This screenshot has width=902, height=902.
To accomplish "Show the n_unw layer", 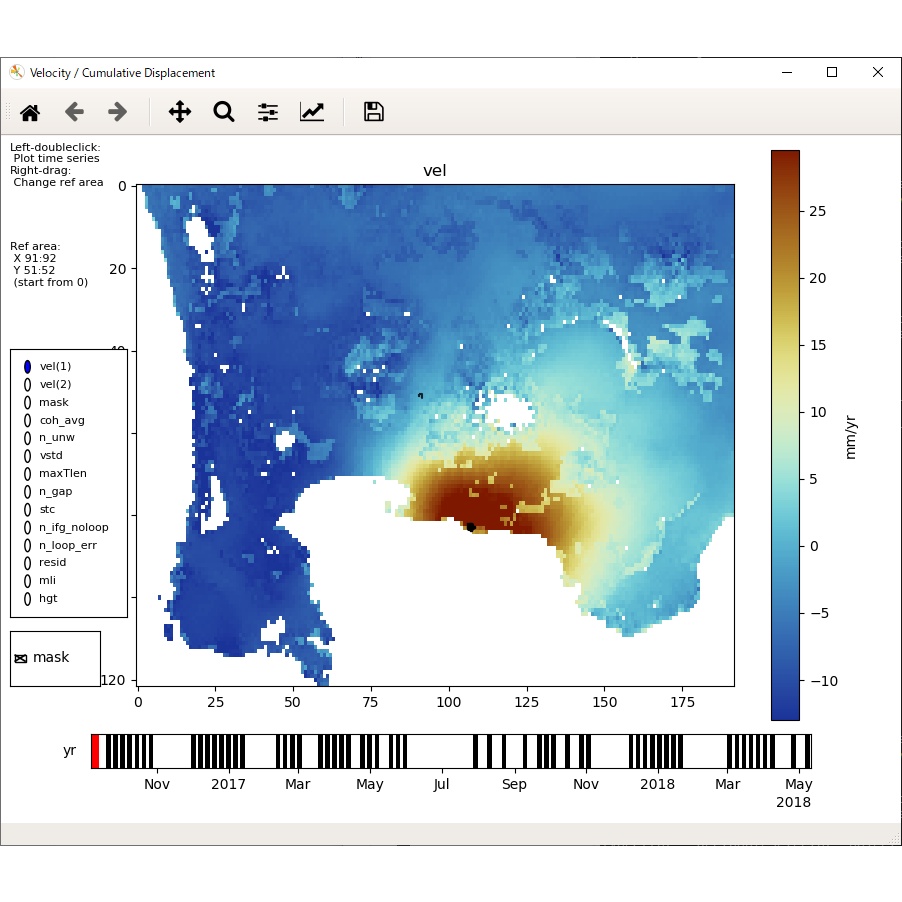I will point(25,437).
